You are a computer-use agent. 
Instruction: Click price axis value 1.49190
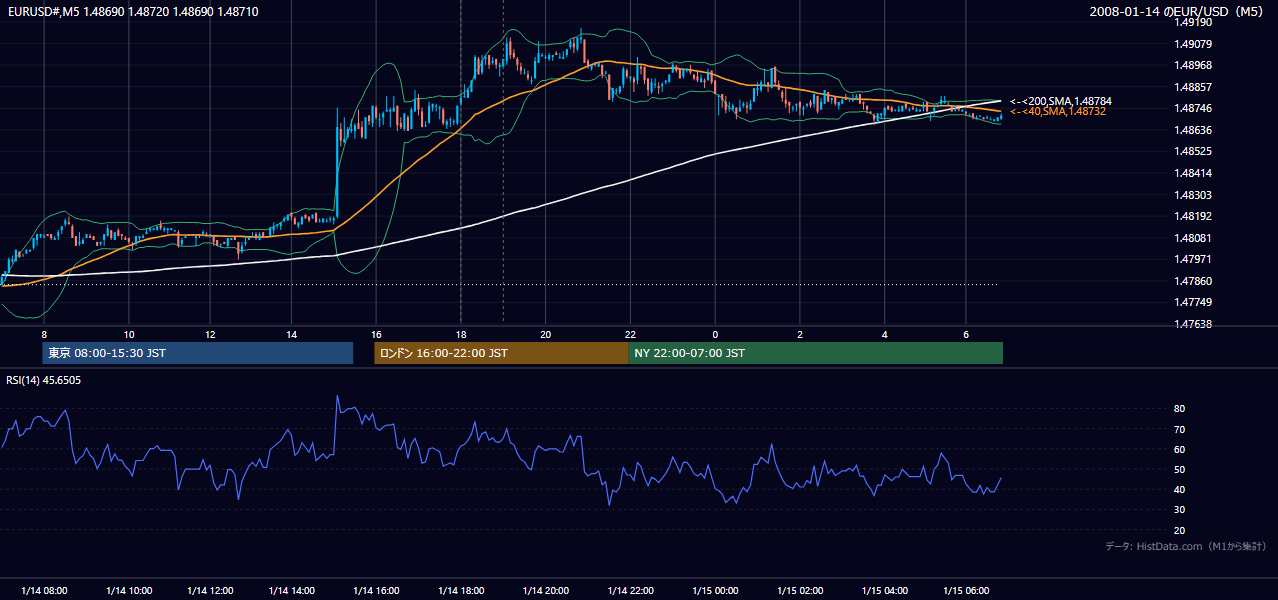[x=1194, y=22]
